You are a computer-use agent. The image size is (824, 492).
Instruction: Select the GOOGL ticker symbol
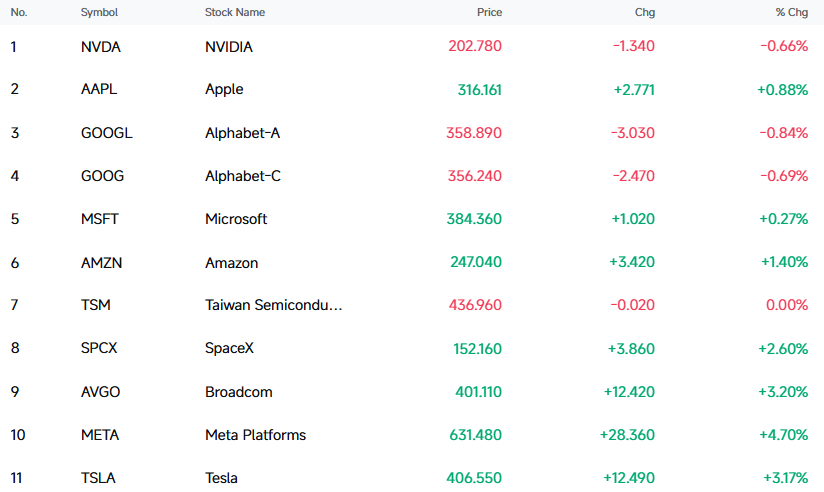pyautogui.click(x=107, y=133)
